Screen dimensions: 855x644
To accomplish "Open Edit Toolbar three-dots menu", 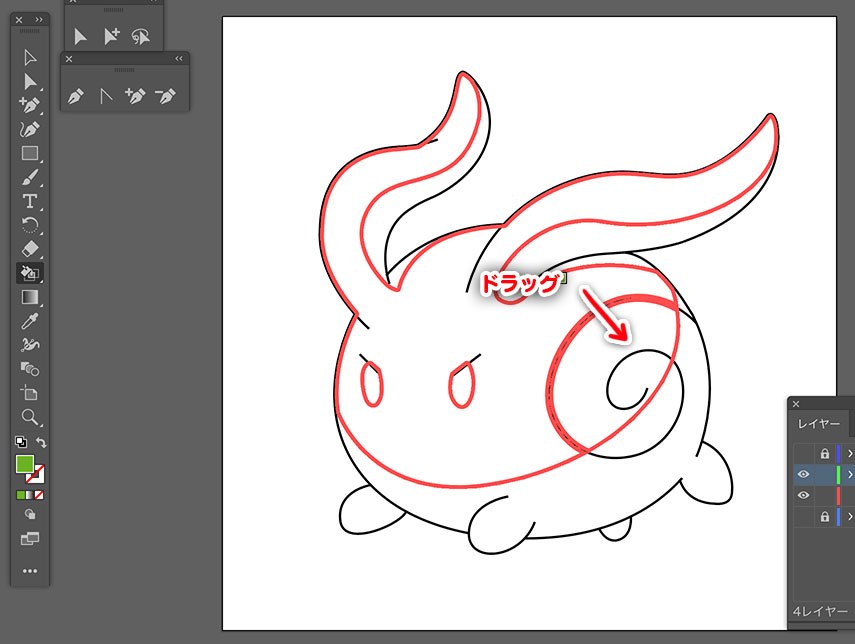I will pyautogui.click(x=30, y=571).
